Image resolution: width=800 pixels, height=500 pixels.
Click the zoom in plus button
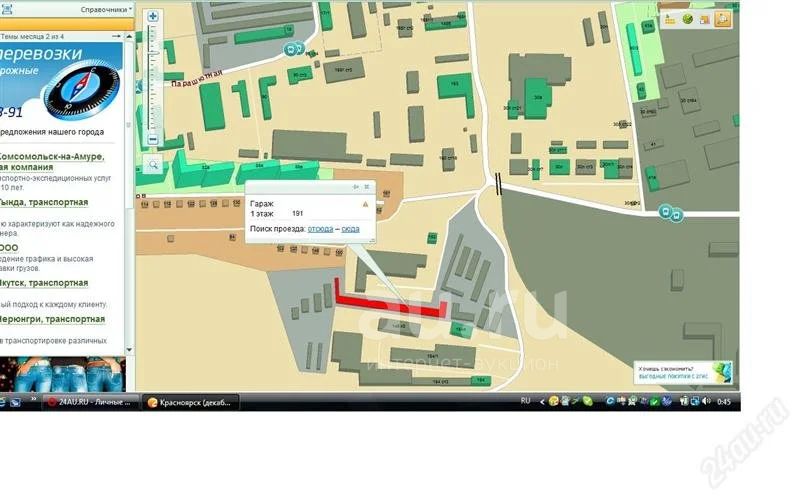[x=153, y=17]
